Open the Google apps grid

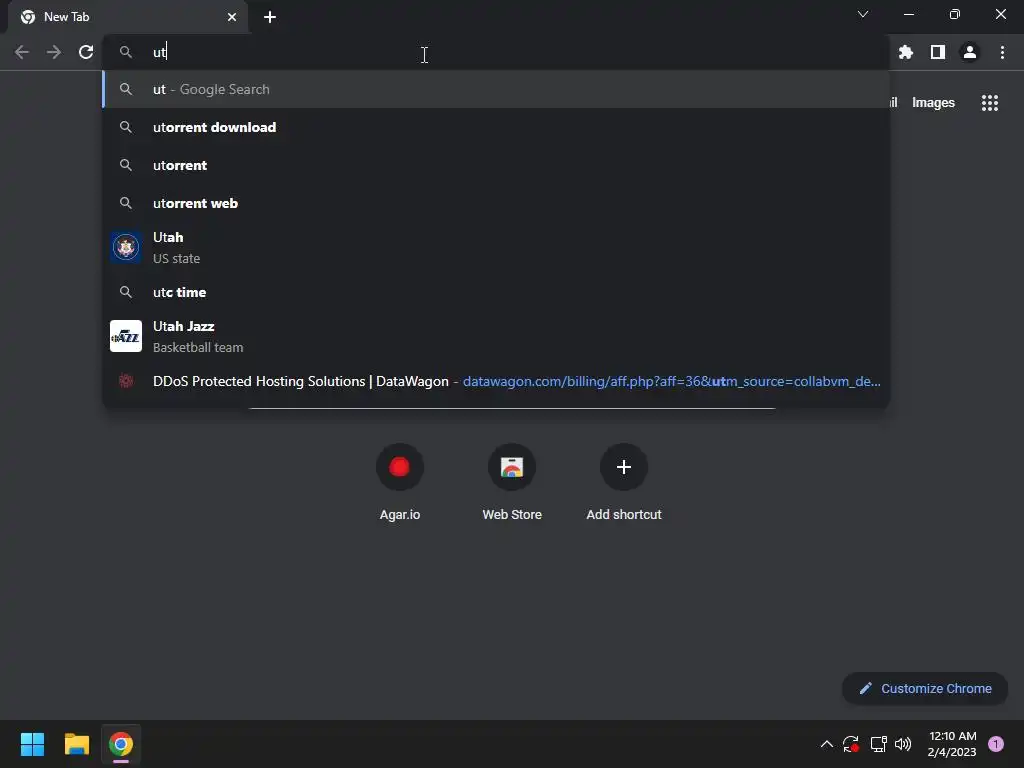click(x=989, y=103)
